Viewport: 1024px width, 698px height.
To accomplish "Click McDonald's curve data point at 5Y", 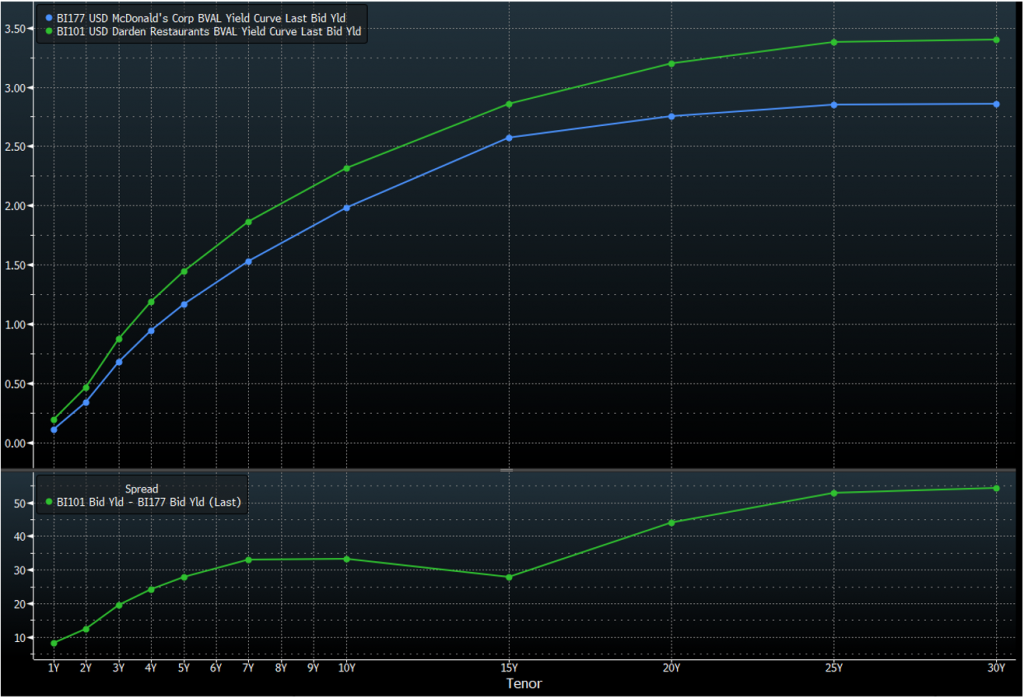I will pos(184,304).
